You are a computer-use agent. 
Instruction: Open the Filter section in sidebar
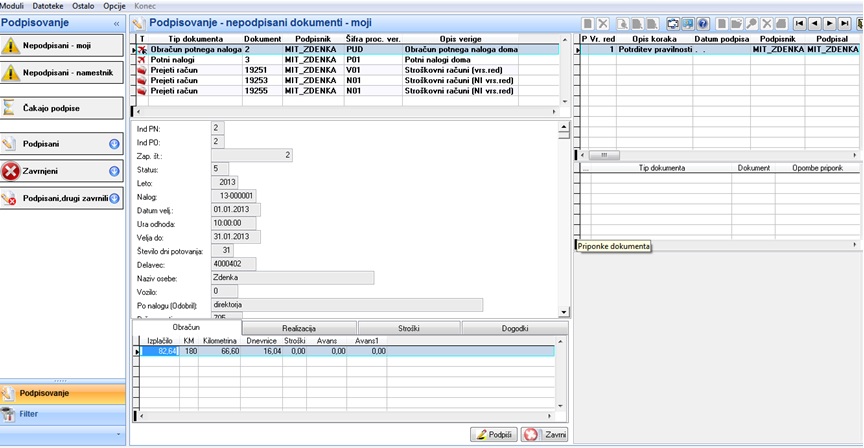63,414
